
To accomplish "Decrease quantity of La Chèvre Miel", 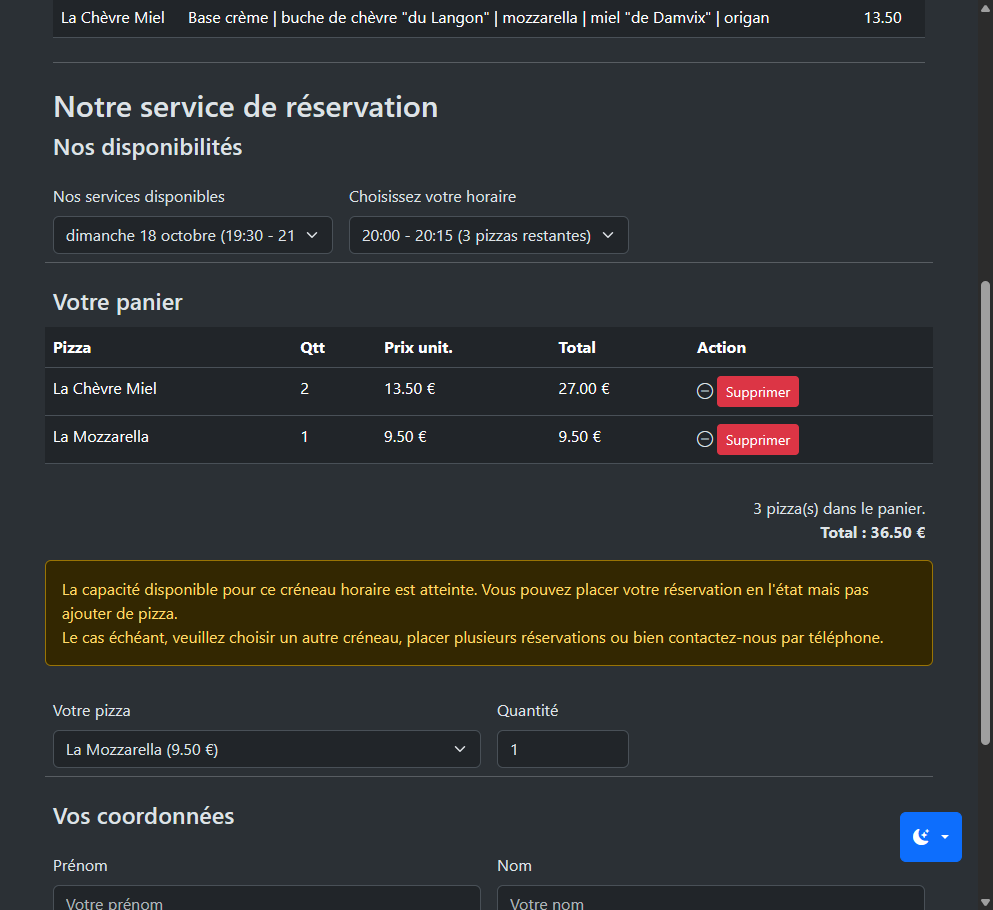I will tap(704, 391).
